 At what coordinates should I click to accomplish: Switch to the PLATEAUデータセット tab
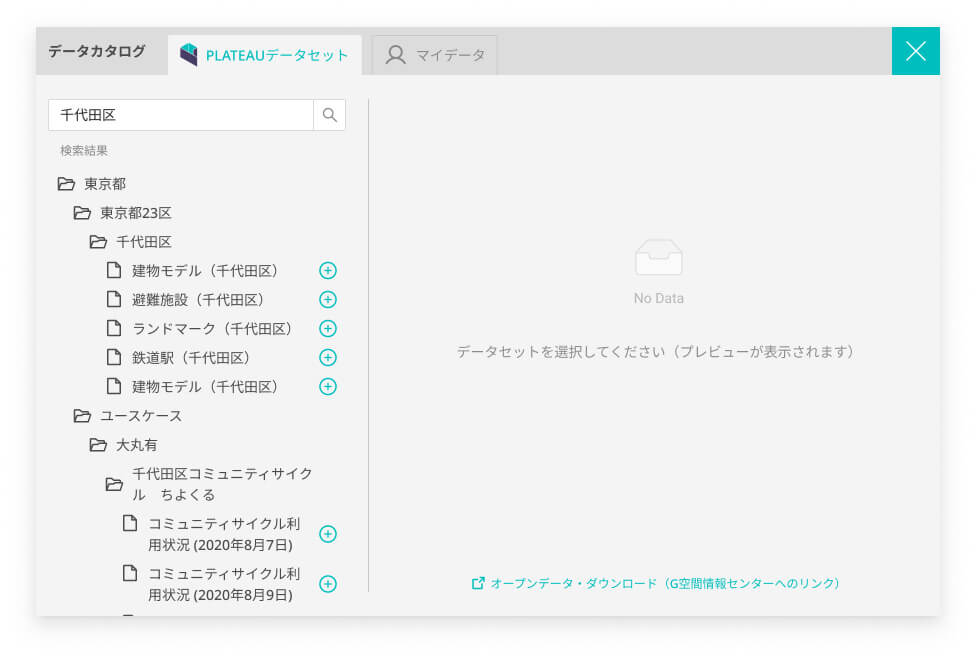click(265, 55)
